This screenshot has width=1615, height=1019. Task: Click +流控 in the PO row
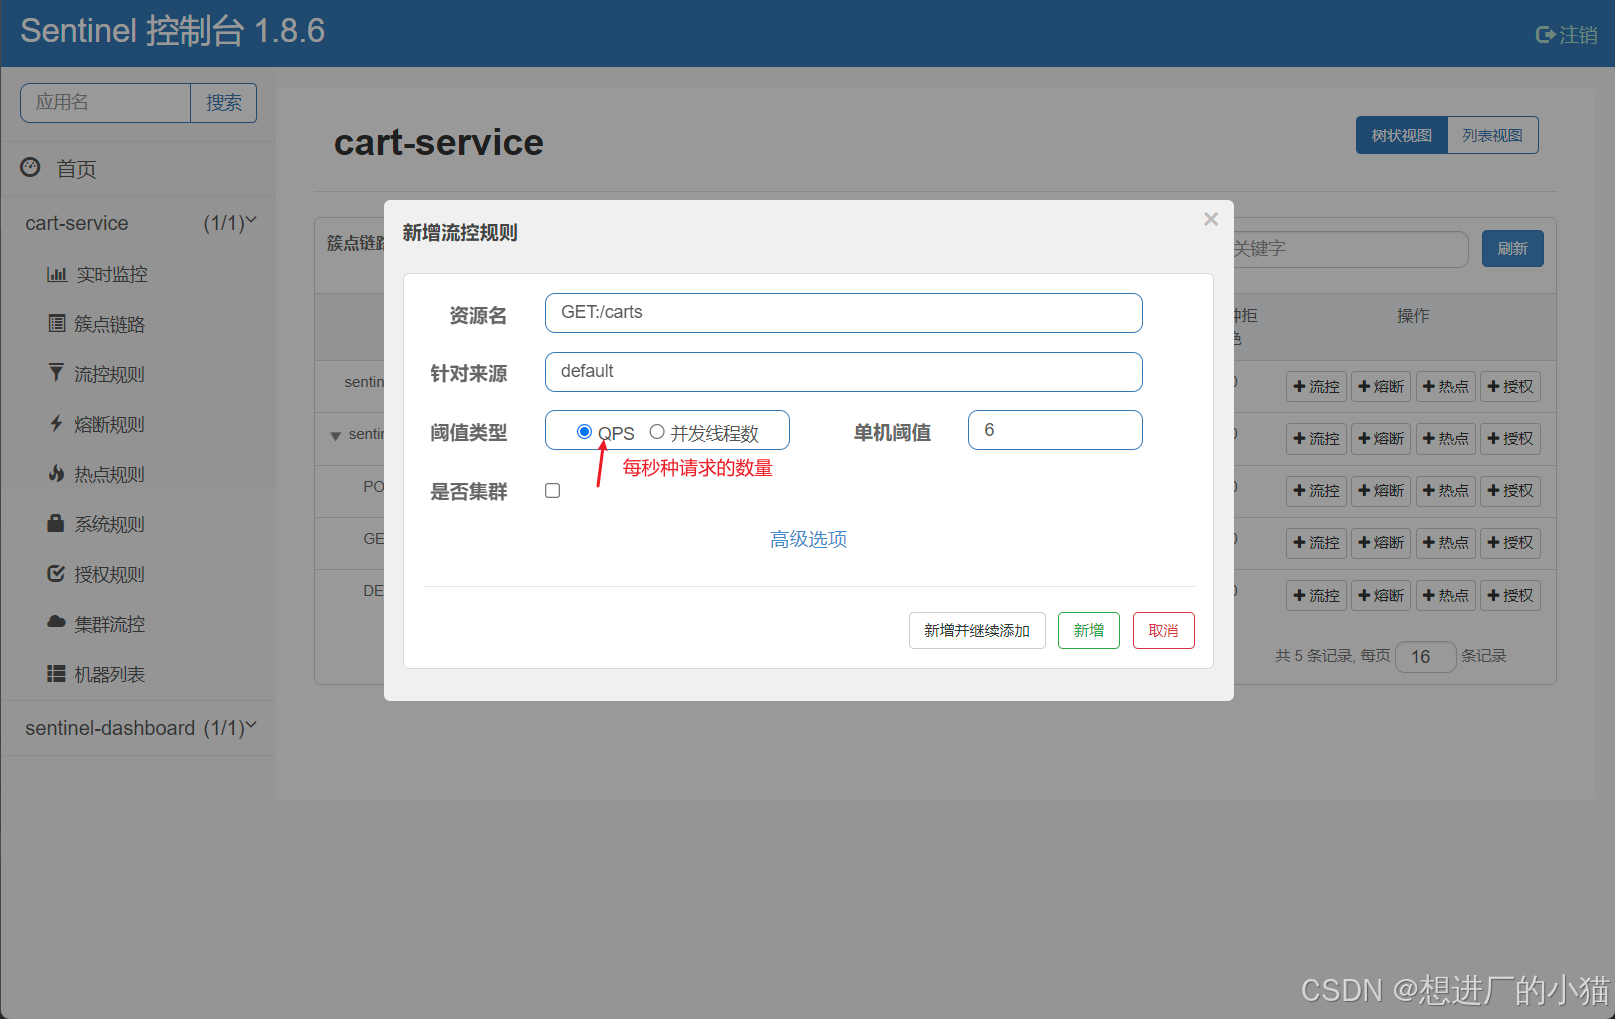[x=1316, y=490]
